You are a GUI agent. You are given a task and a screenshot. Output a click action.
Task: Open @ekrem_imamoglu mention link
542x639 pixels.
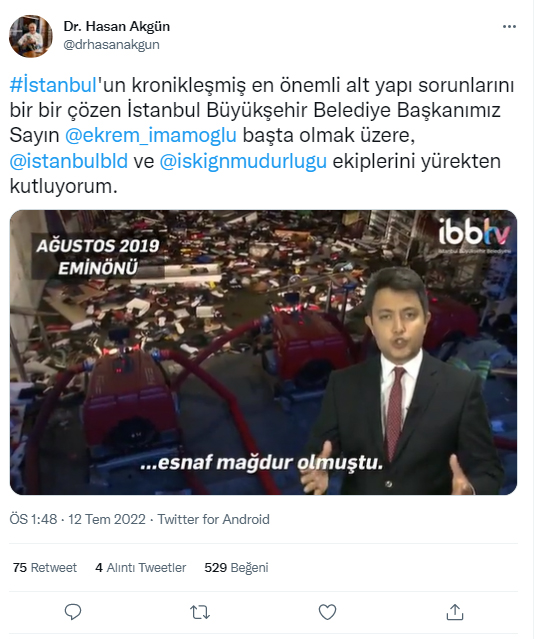pyautogui.click(x=151, y=135)
